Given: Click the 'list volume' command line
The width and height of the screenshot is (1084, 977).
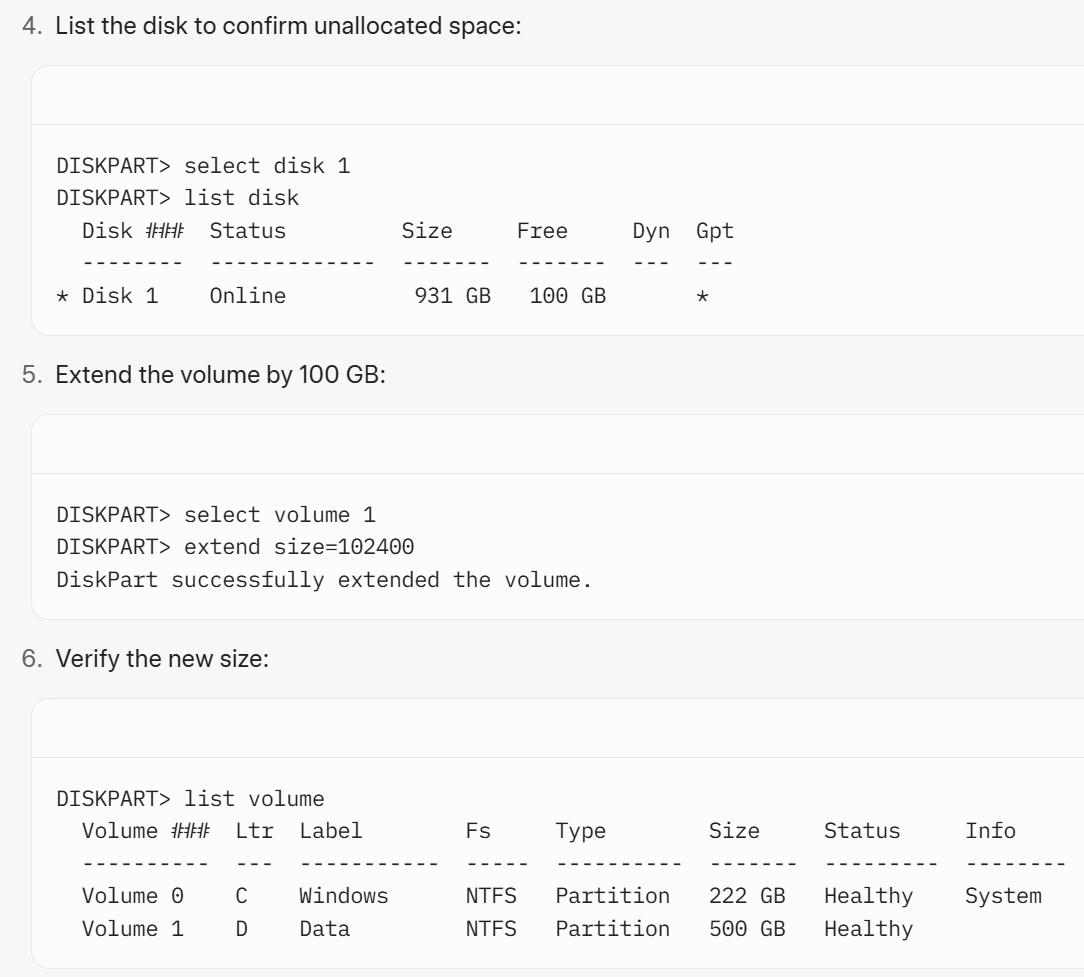Looking at the screenshot, I should tap(190, 799).
